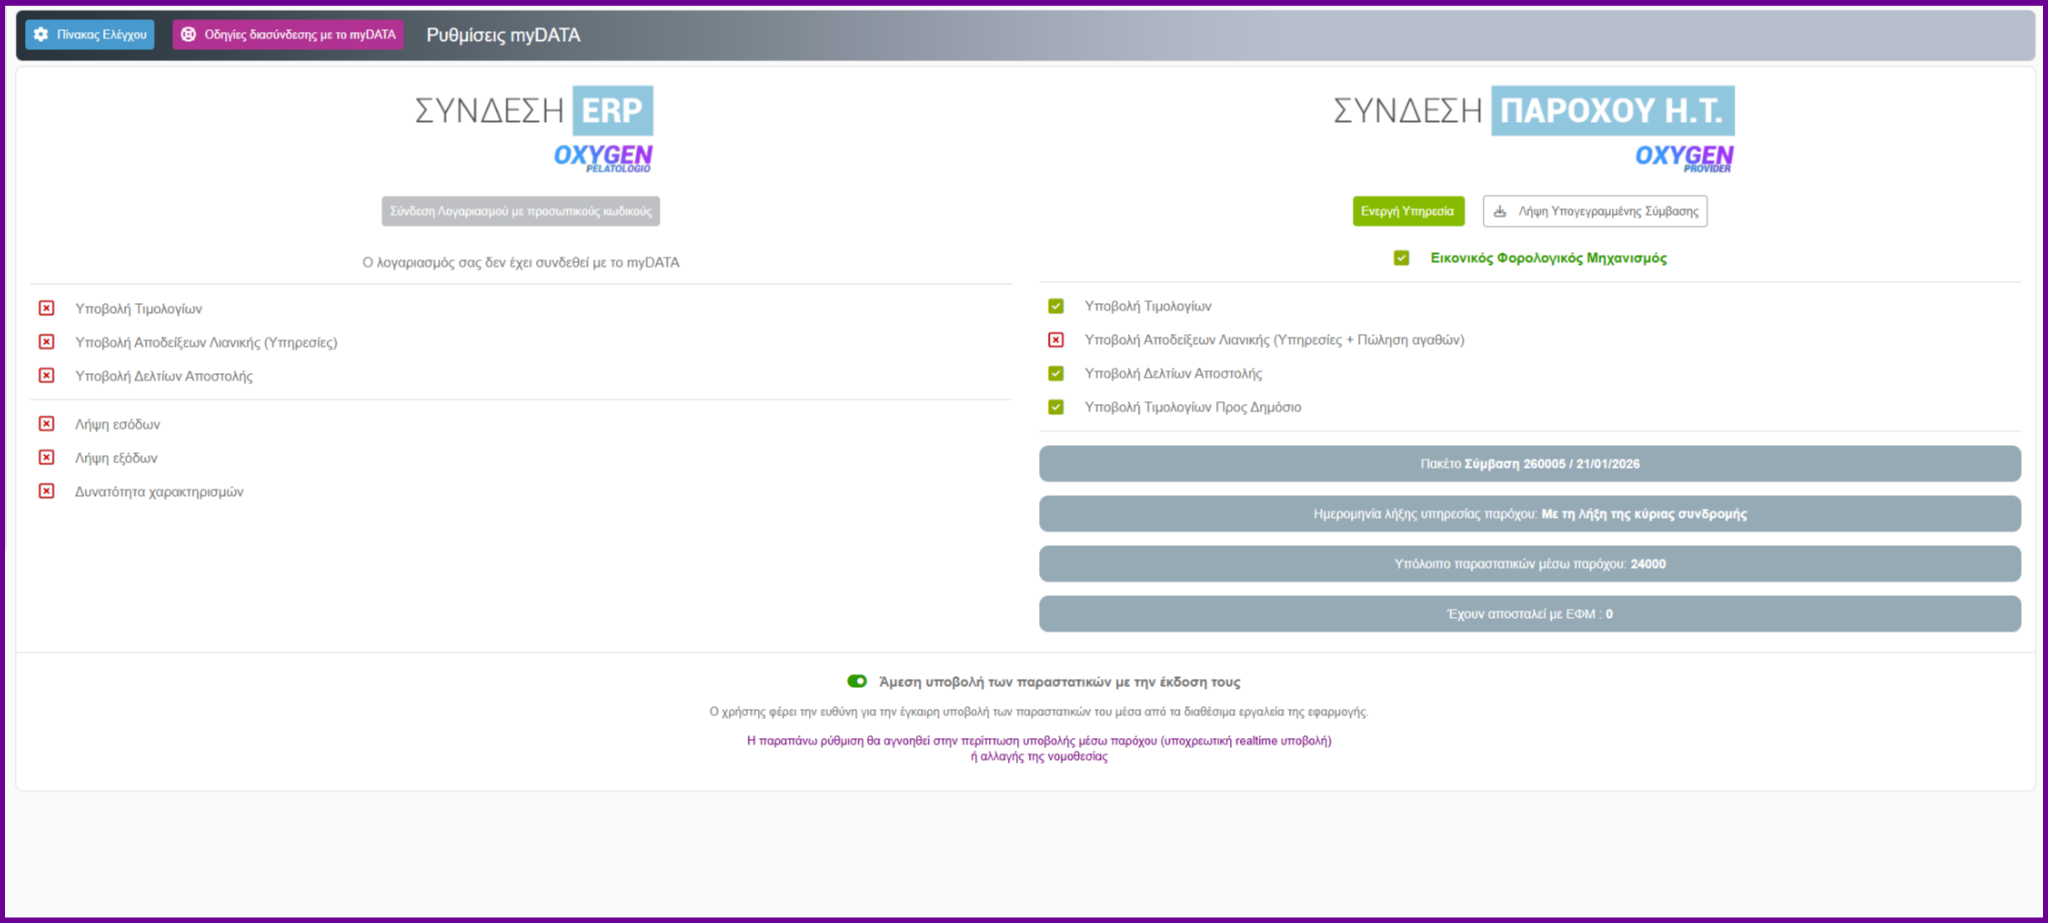The width and height of the screenshot is (2048, 923).
Task: Click the Oxygen Provider logo
Action: tap(1684, 158)
